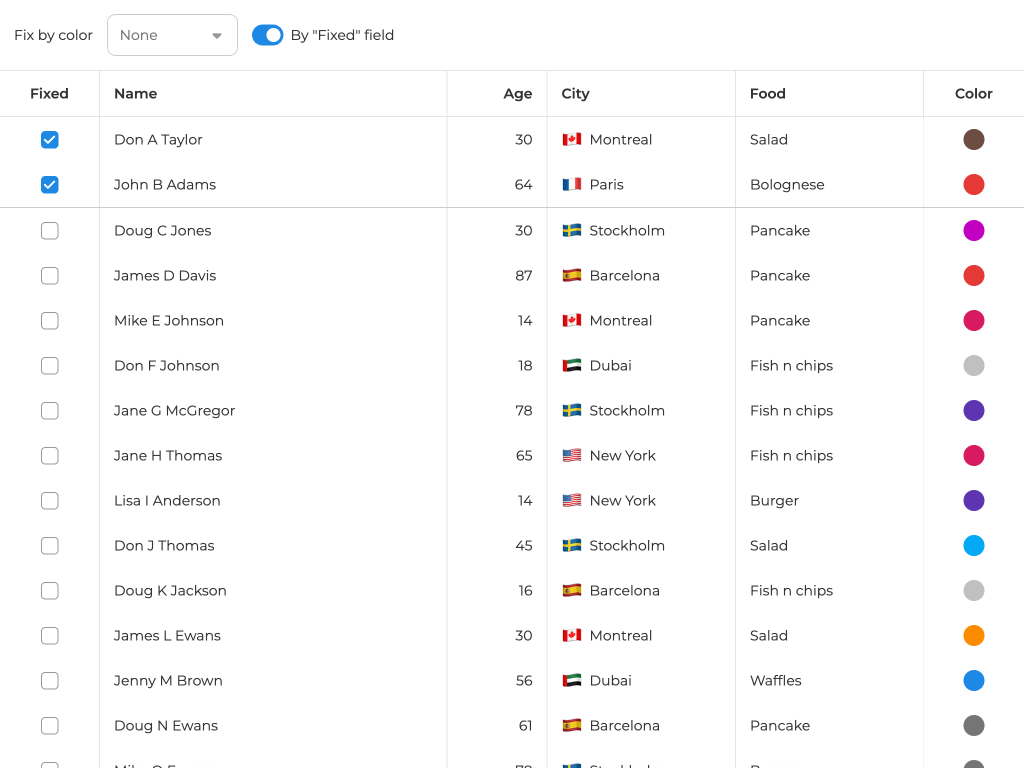Select the Lisa I Anderson name cell

pos(167,501)
